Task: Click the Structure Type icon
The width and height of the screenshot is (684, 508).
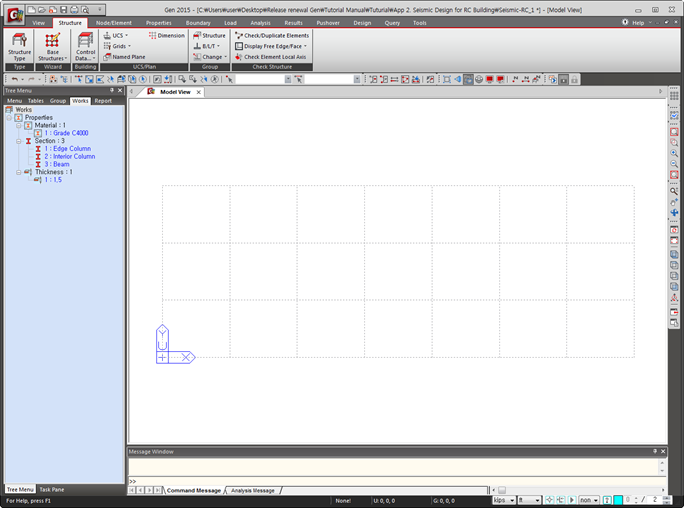Action: [19, 43]
